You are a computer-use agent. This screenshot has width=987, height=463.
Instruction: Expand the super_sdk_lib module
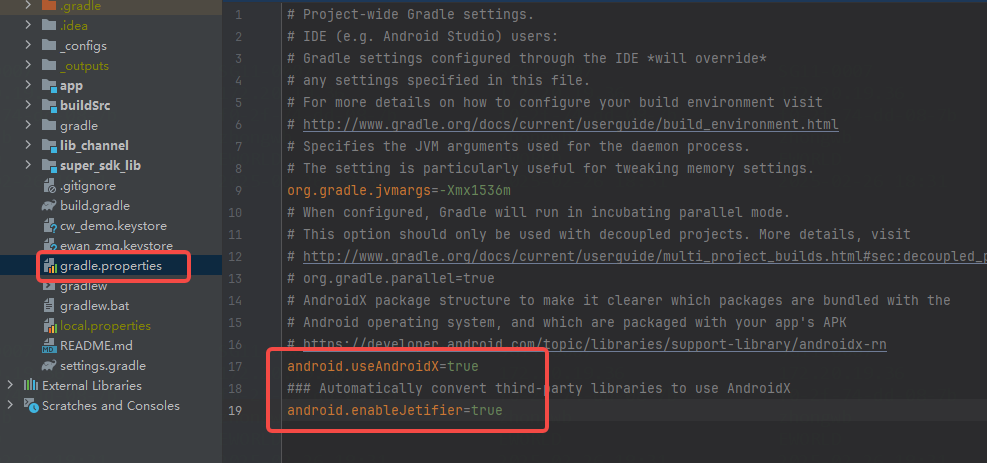[x=28, y=165]
